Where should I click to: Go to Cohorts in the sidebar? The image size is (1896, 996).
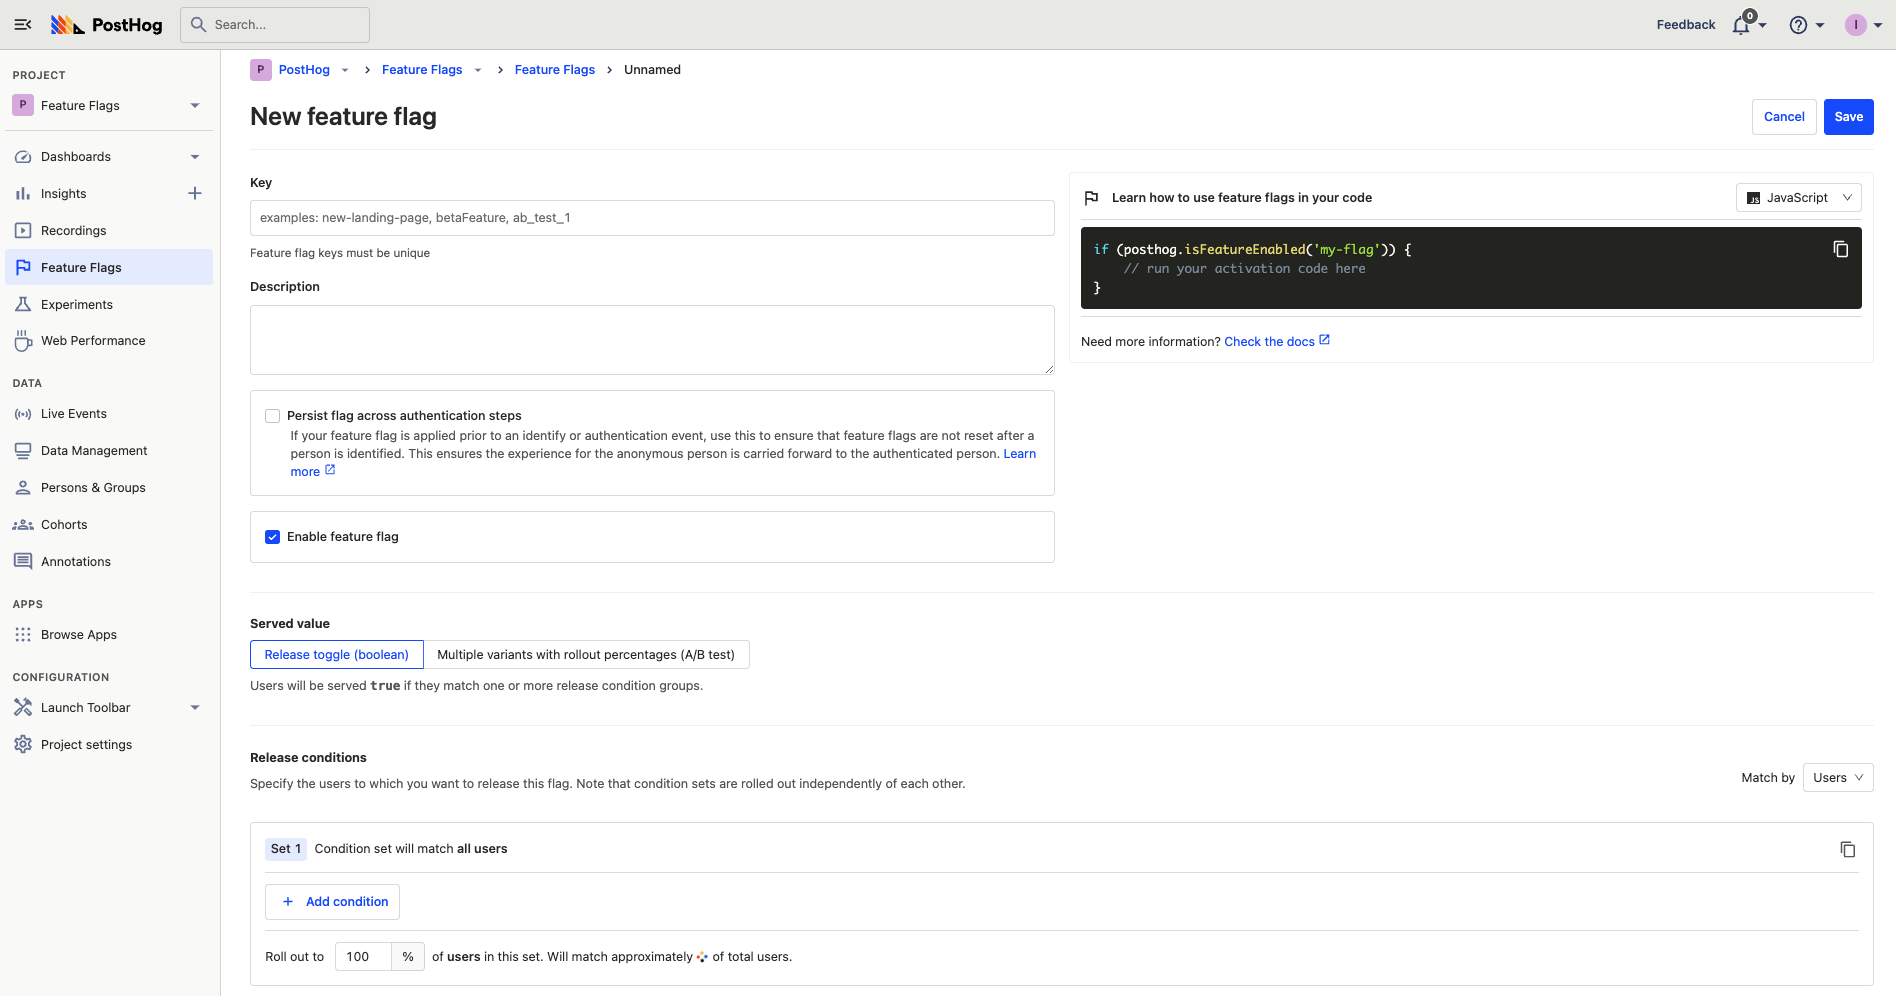click(x=64, y=525)
